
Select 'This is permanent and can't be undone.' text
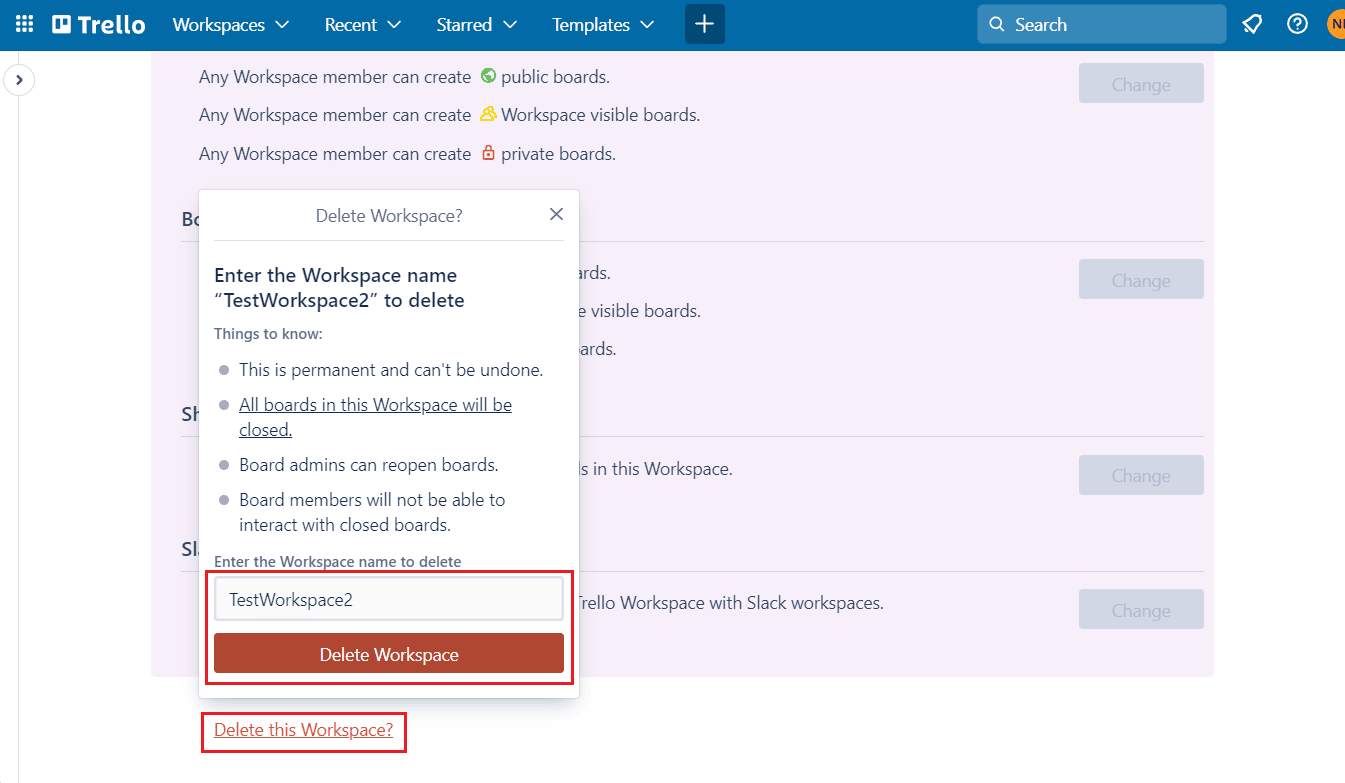(391, 370)
